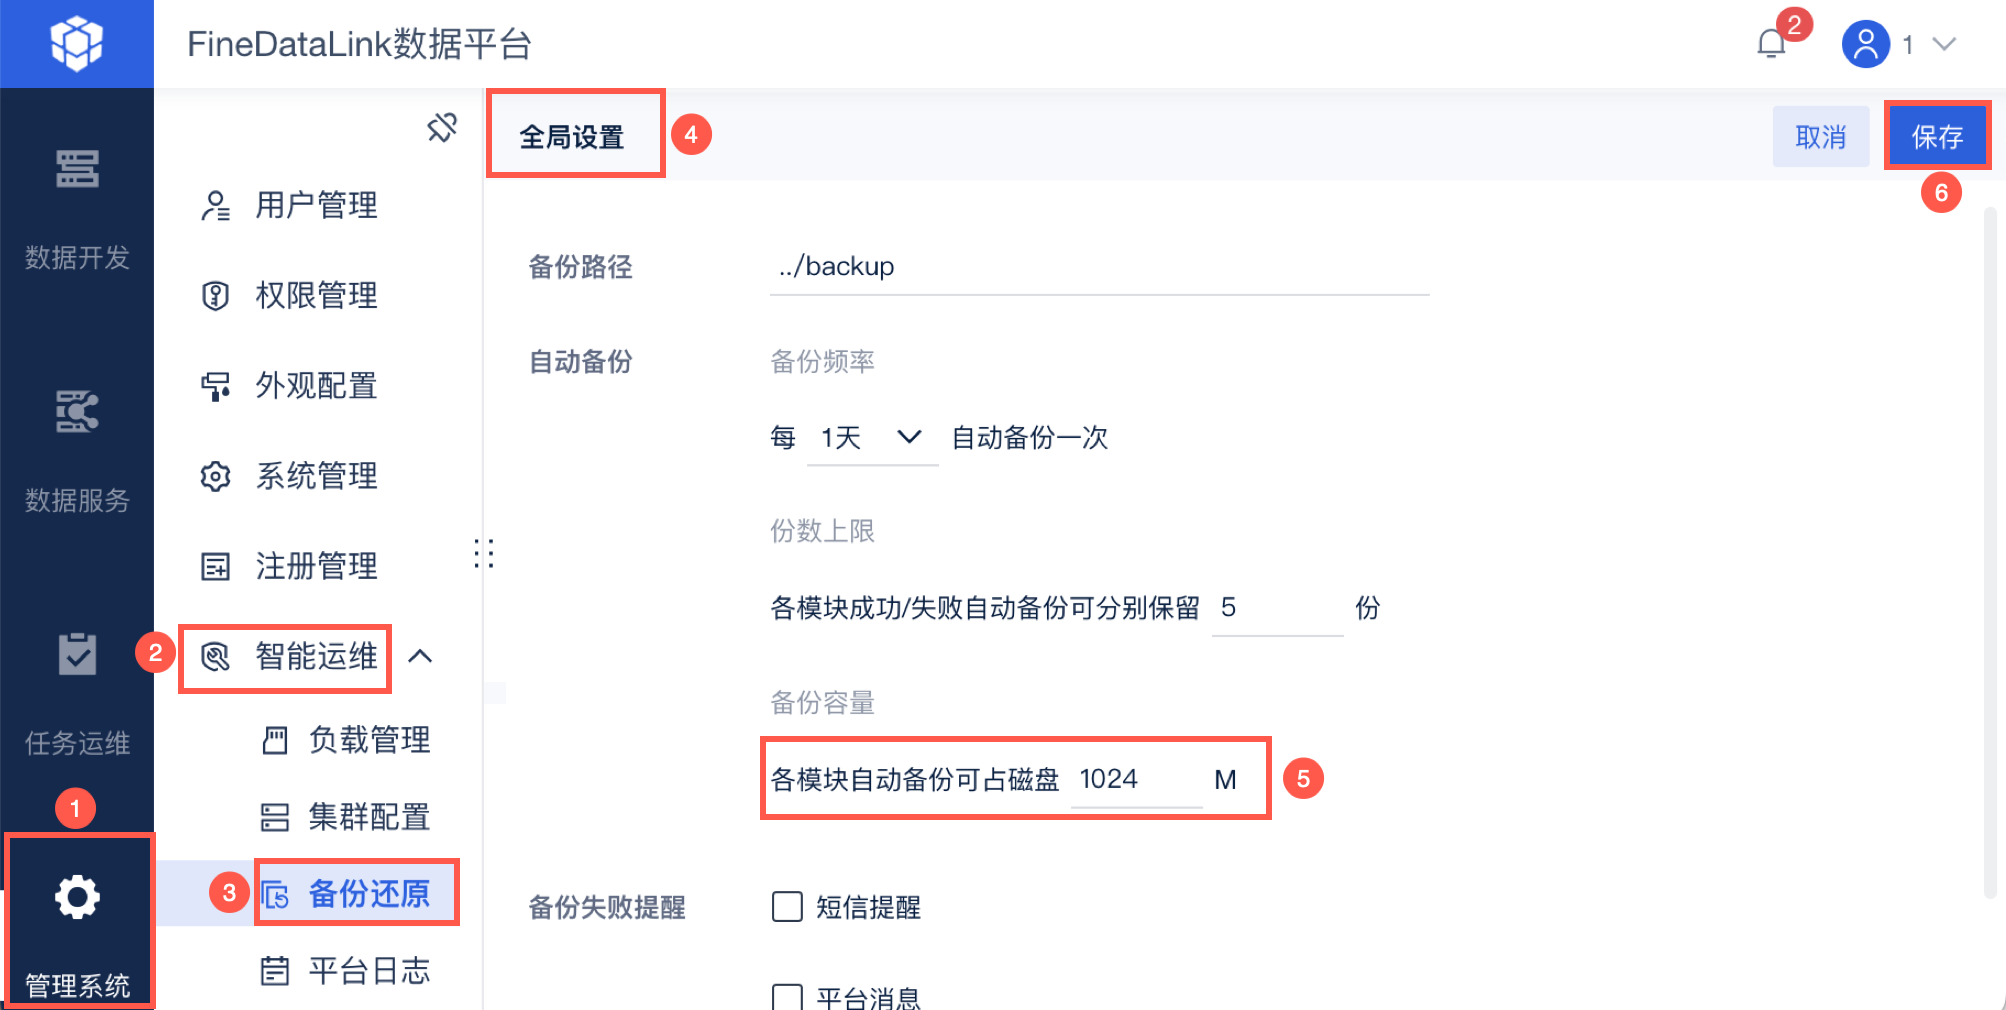
Task: Click the 管理系统 gear icon
Action: (77, 896)
